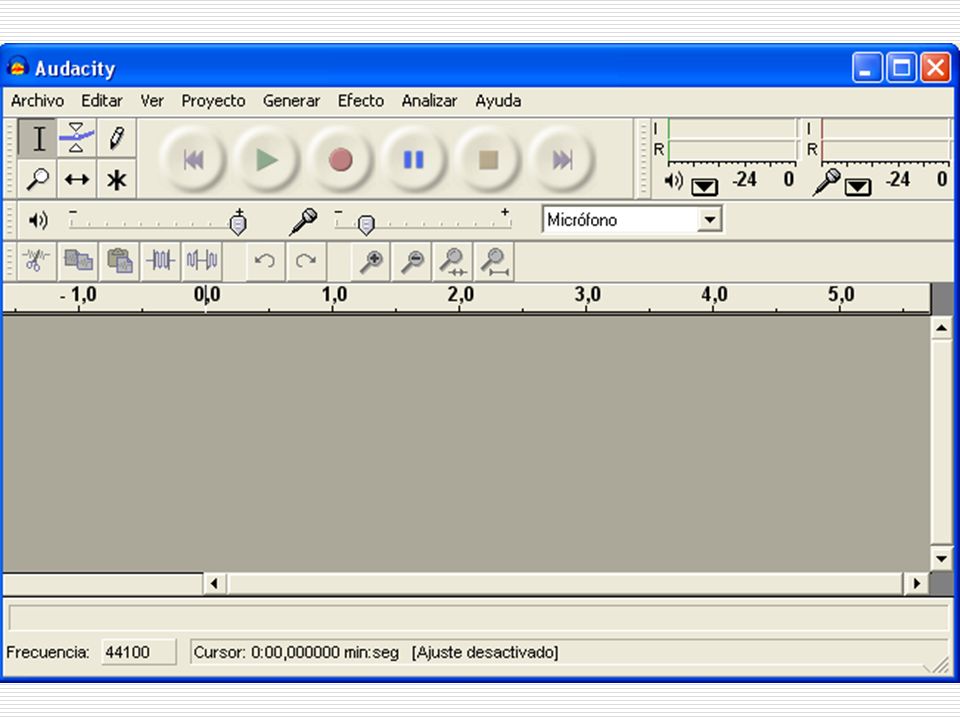Select the Multi-tool asterisk
Image resolution: width=960 pixels, height=720 pixels.
pos(116,179)
